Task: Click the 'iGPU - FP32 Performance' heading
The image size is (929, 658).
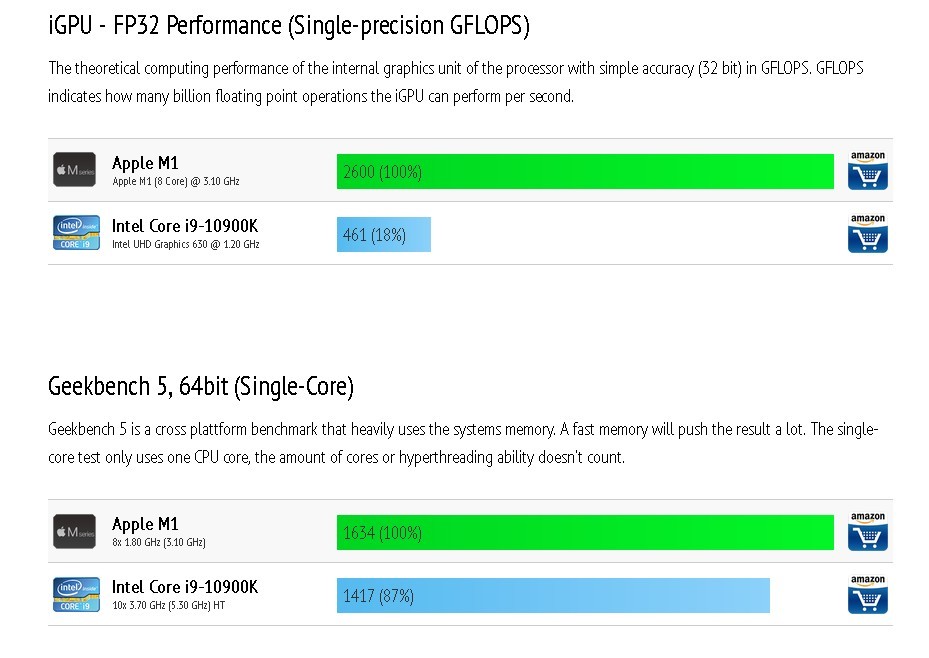Action: pyautogui.click(x=289, y=26)
